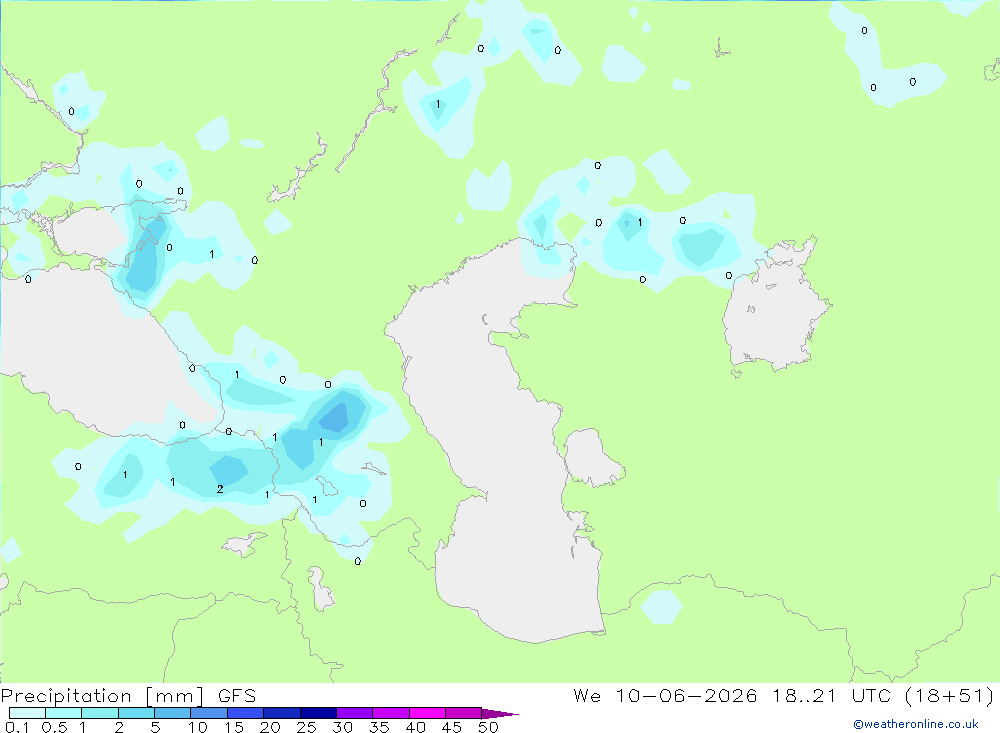
Task: Click the legend arrow beyond 50 mm
Action: point(500,714)
